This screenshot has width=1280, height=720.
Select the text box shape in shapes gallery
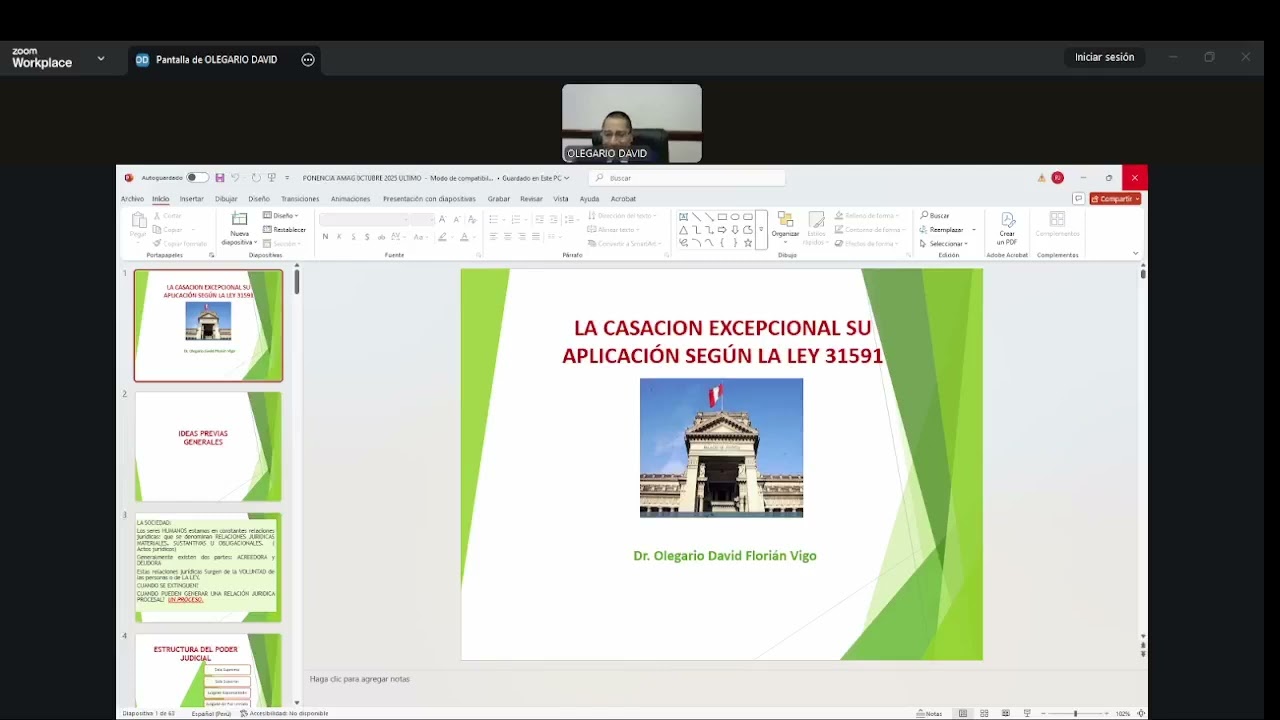(x=683, y=217)
